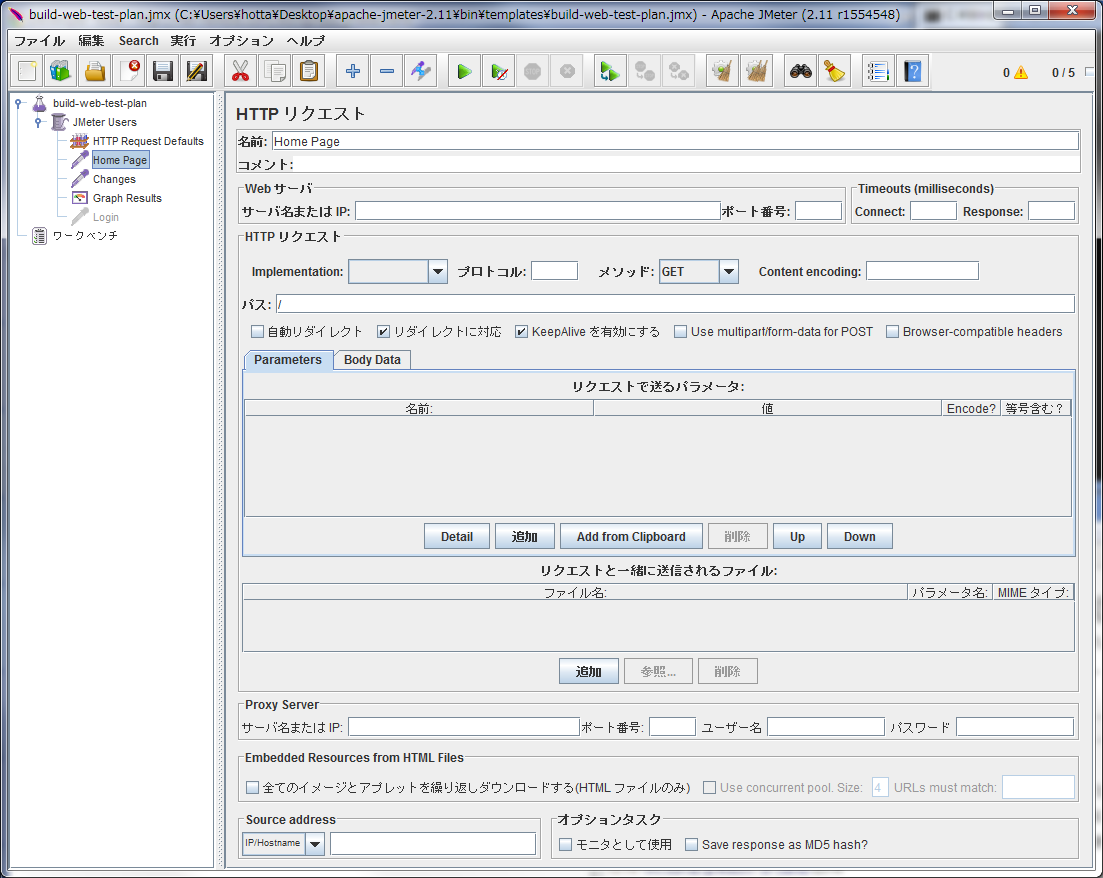Click the パス path input field
Viewport: 1103px width, 878px height.
675,304
